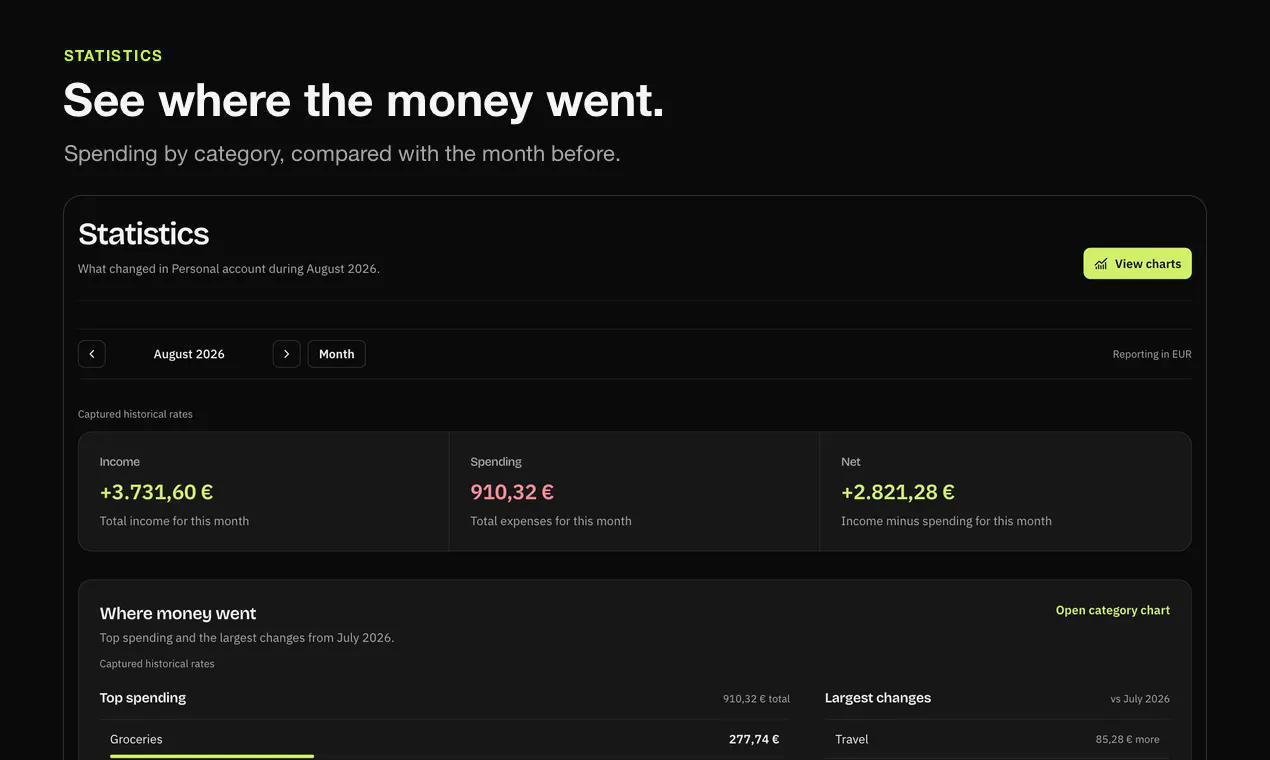Open the Month period selector
This screenshot has width=1270, height=760.
[x=336, y=354]
